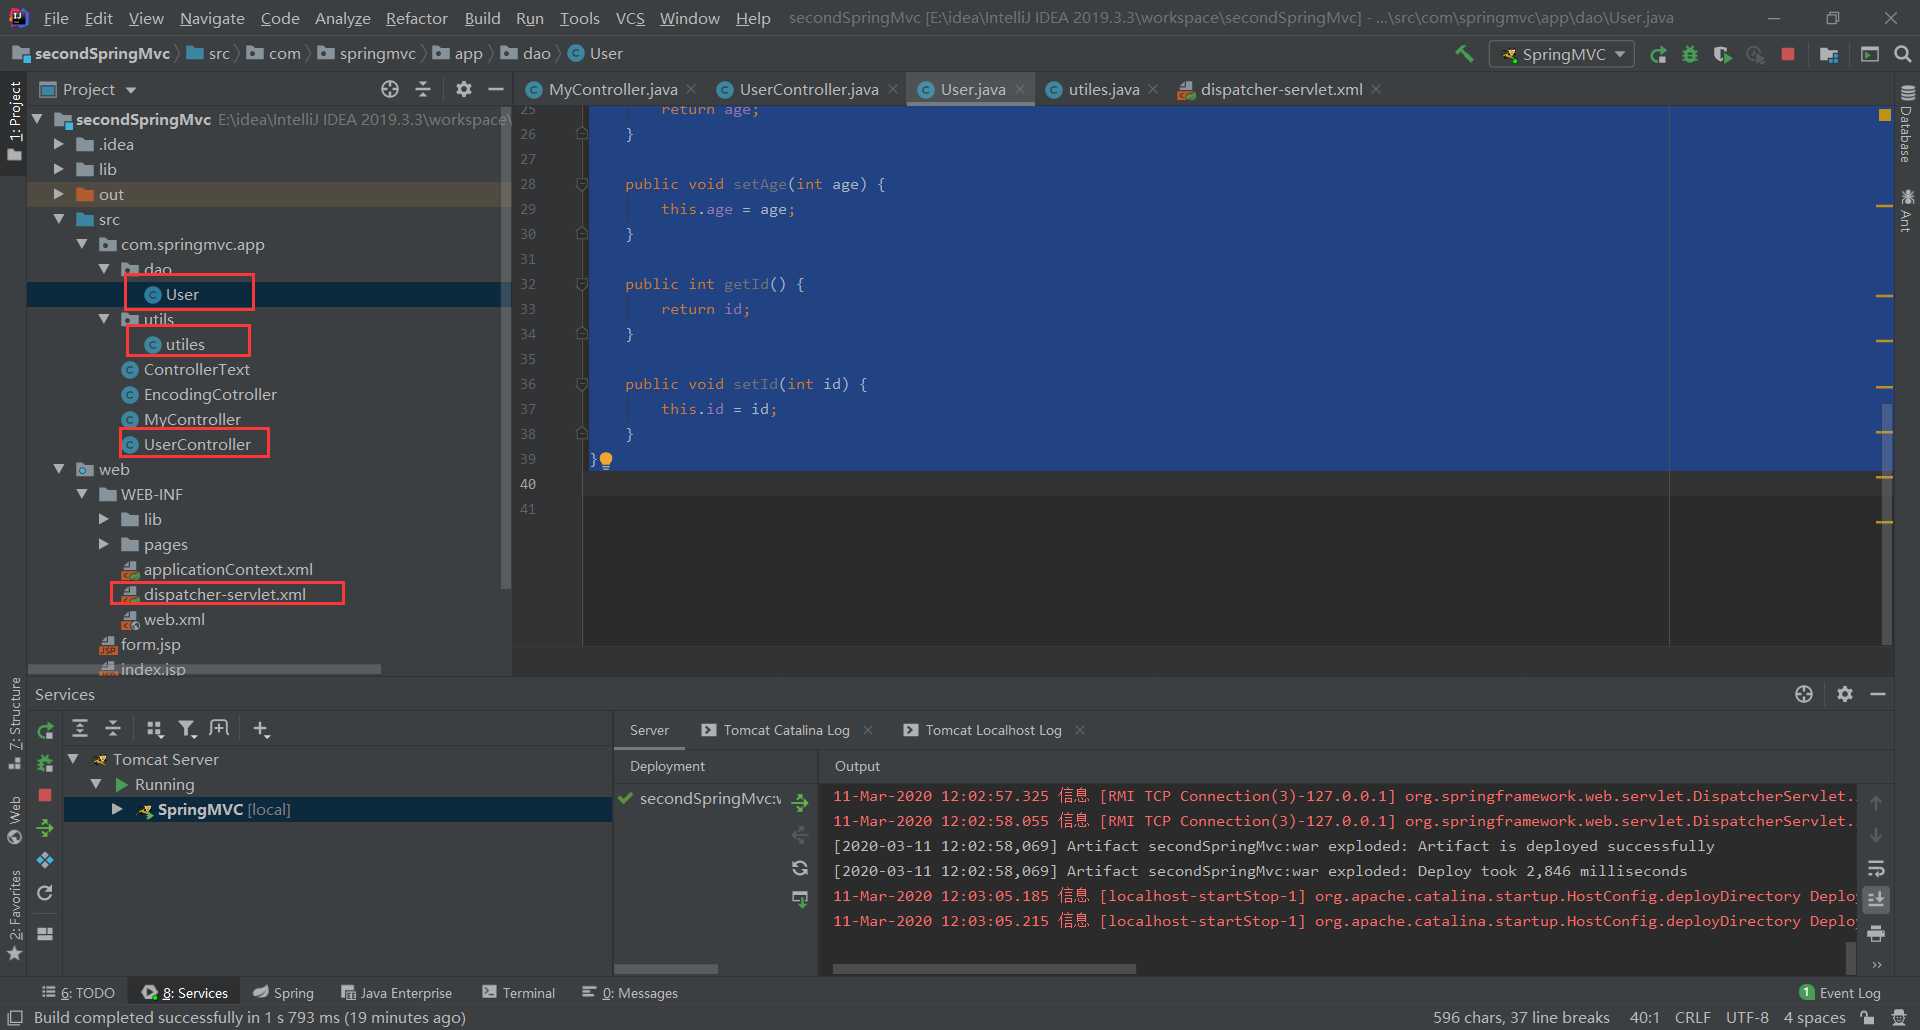Collapse the Tomcat Server node
1920x1030 pixels.
(73, 759)
